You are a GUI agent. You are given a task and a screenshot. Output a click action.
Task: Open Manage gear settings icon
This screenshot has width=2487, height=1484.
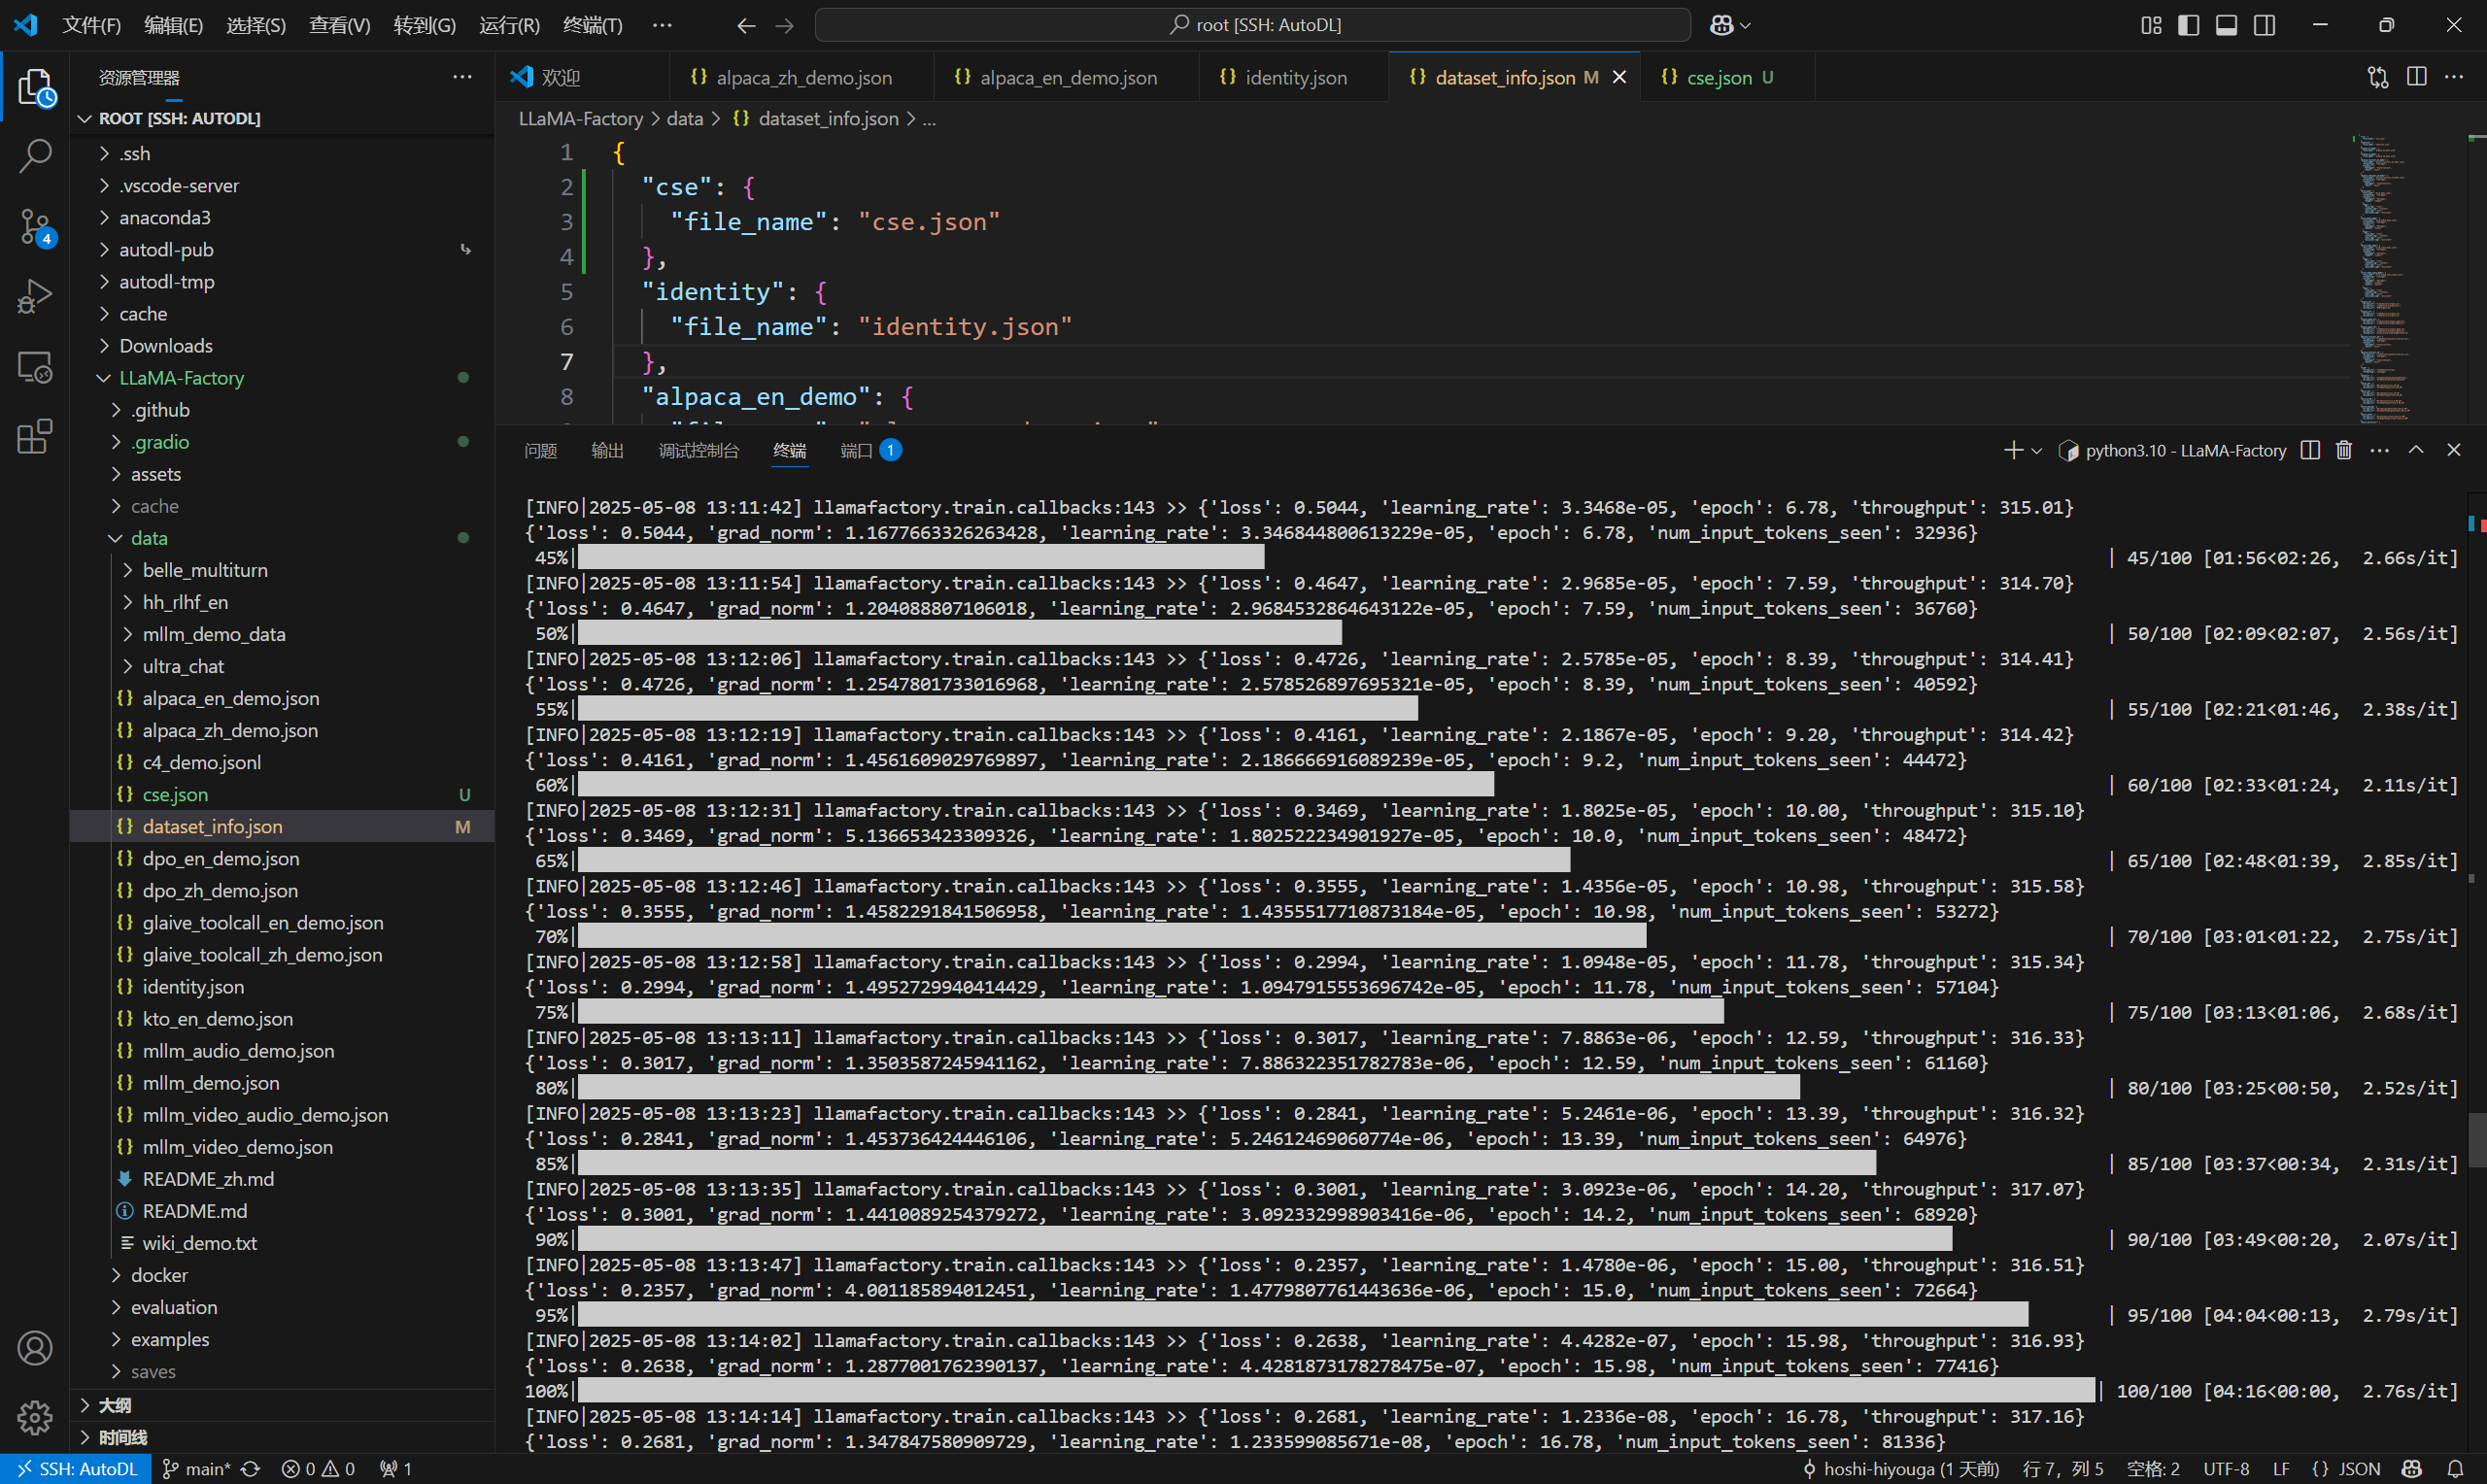(35, 1416)
